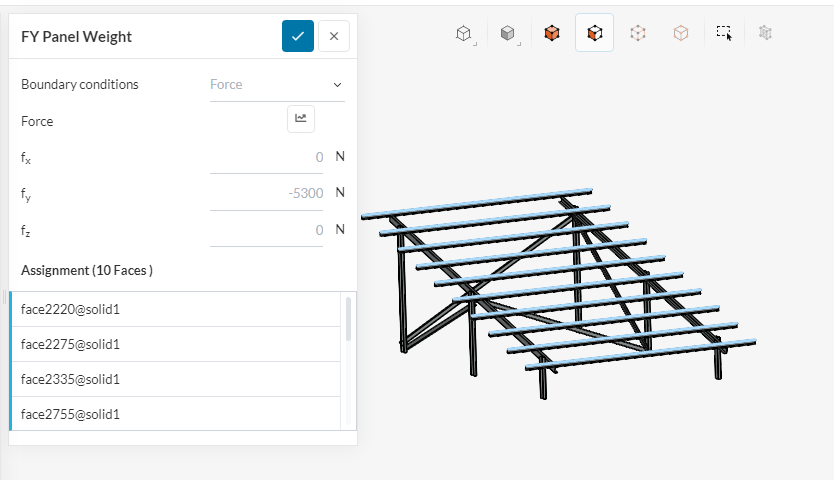The height and width of the screenshot is (480, 834).
Task: Activate the select nodes tool
Action: pyautogui.click(x=638, y=33)
